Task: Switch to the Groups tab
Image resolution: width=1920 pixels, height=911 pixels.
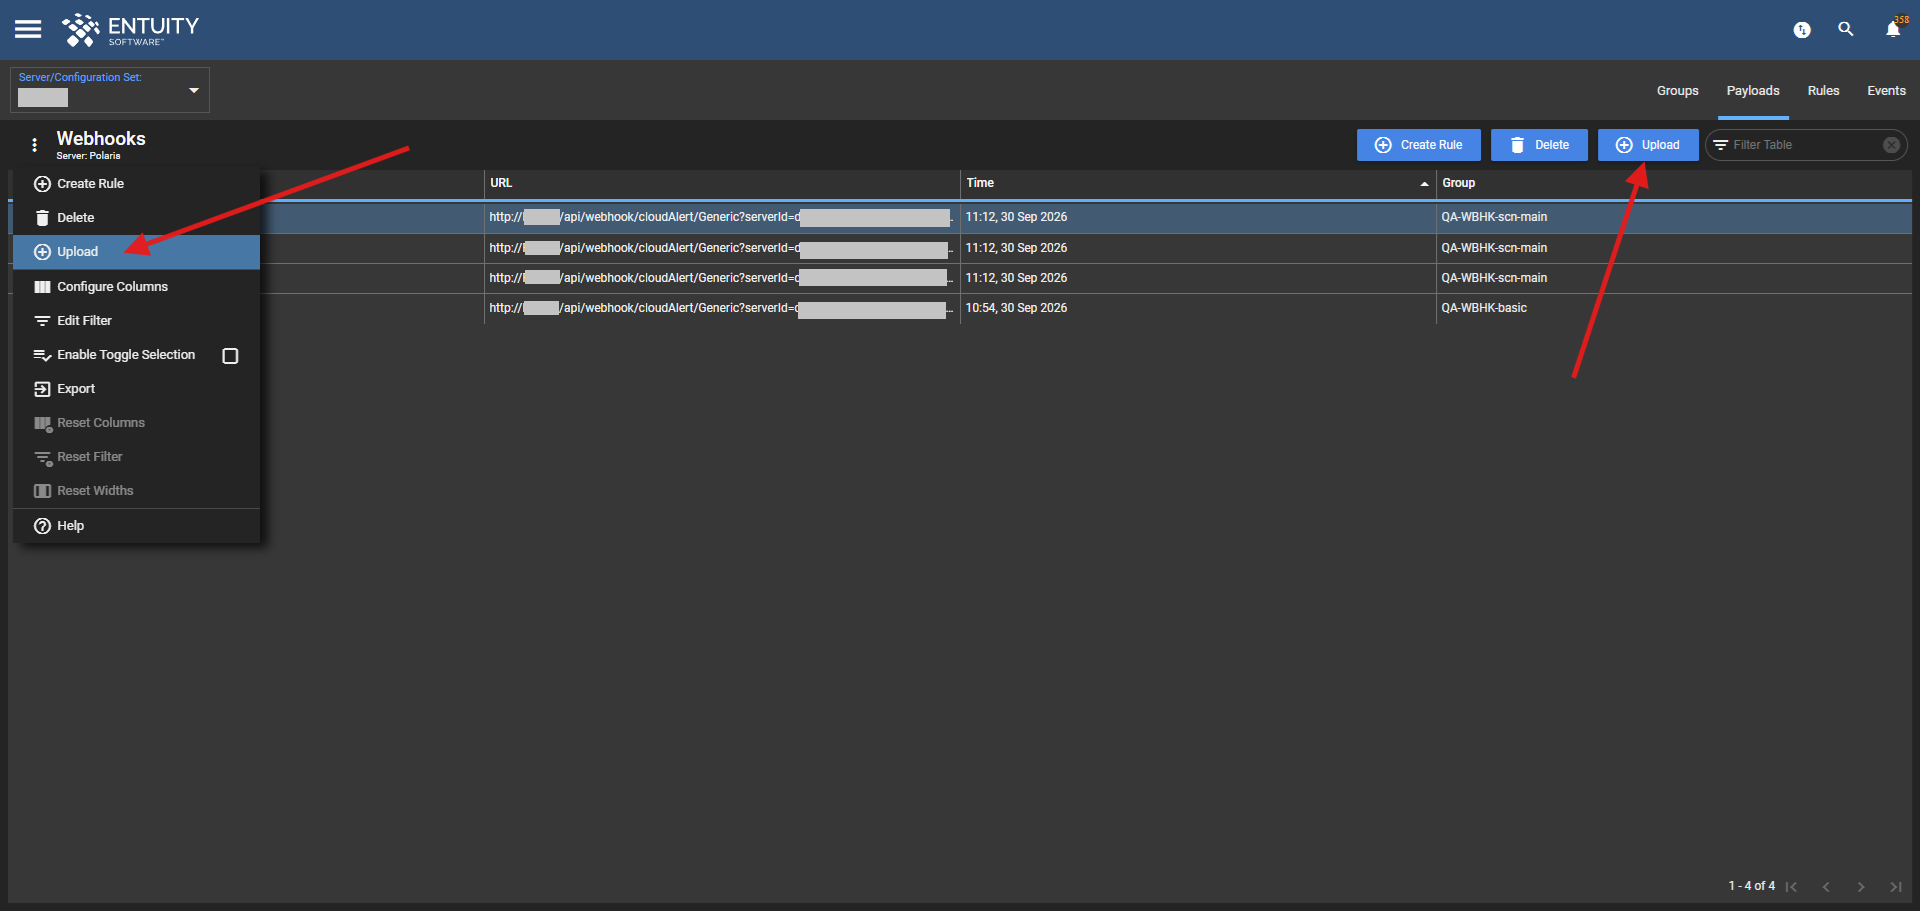Action: [x=1677, y=91]
